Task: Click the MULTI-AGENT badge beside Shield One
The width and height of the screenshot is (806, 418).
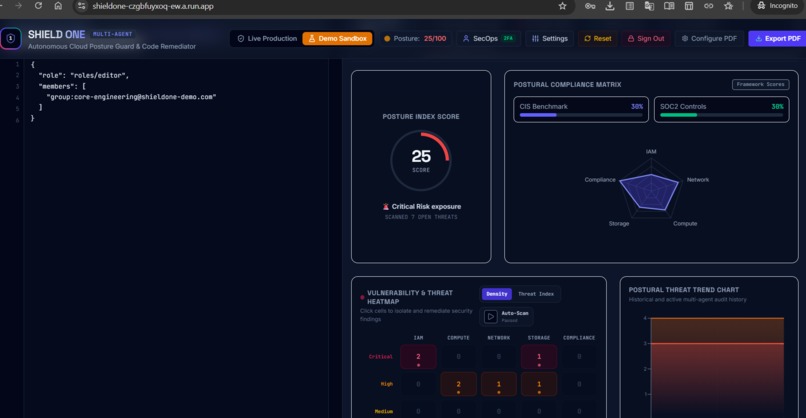Action: pos(113,34)
